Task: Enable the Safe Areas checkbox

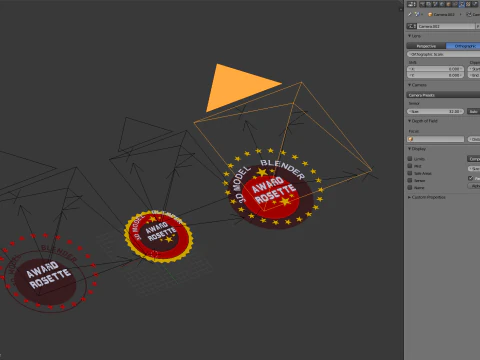Action: click(410, 173)
